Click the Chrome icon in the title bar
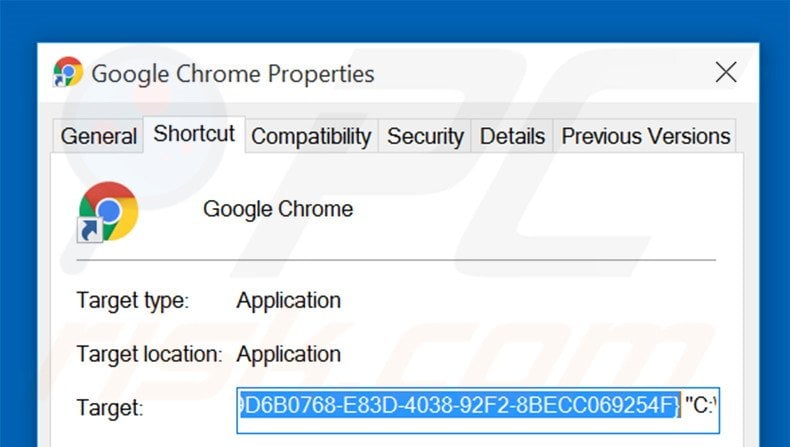 tap(68, 72)
